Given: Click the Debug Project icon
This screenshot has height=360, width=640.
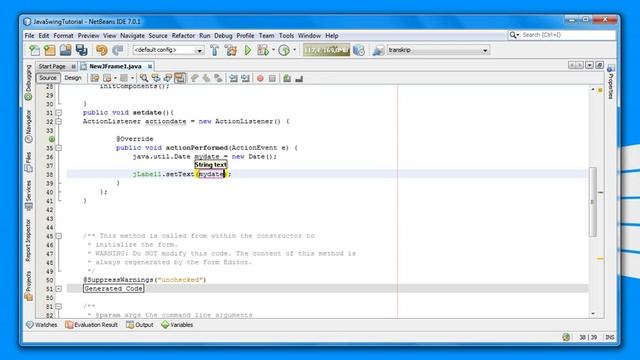Looking at the screenshot, I should [263, 50].
